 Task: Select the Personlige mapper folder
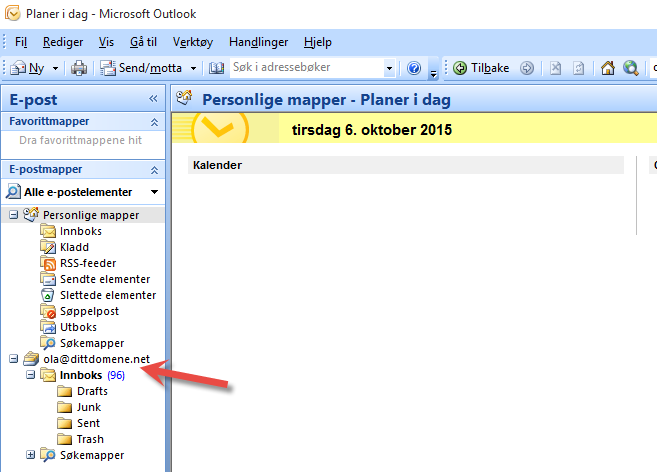coord(91,215)
